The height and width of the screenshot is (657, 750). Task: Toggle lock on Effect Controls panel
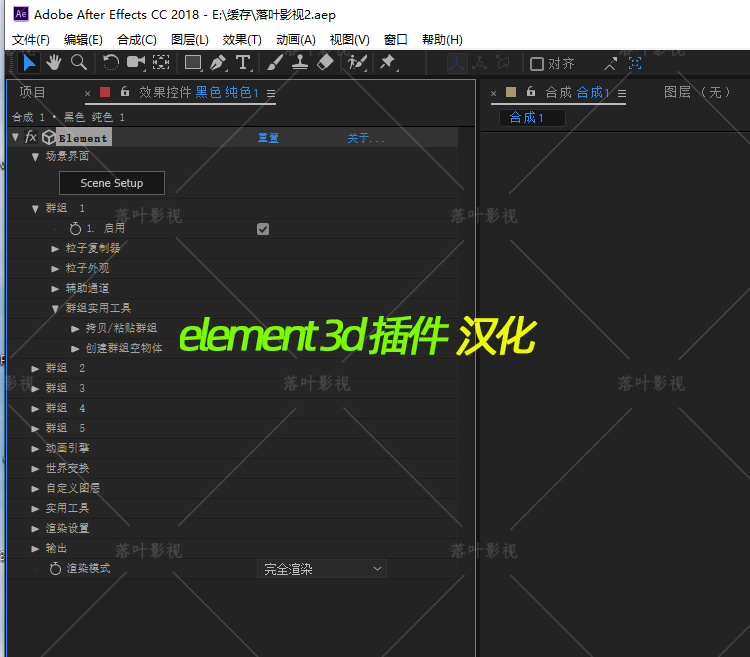[x=125, y=91]
